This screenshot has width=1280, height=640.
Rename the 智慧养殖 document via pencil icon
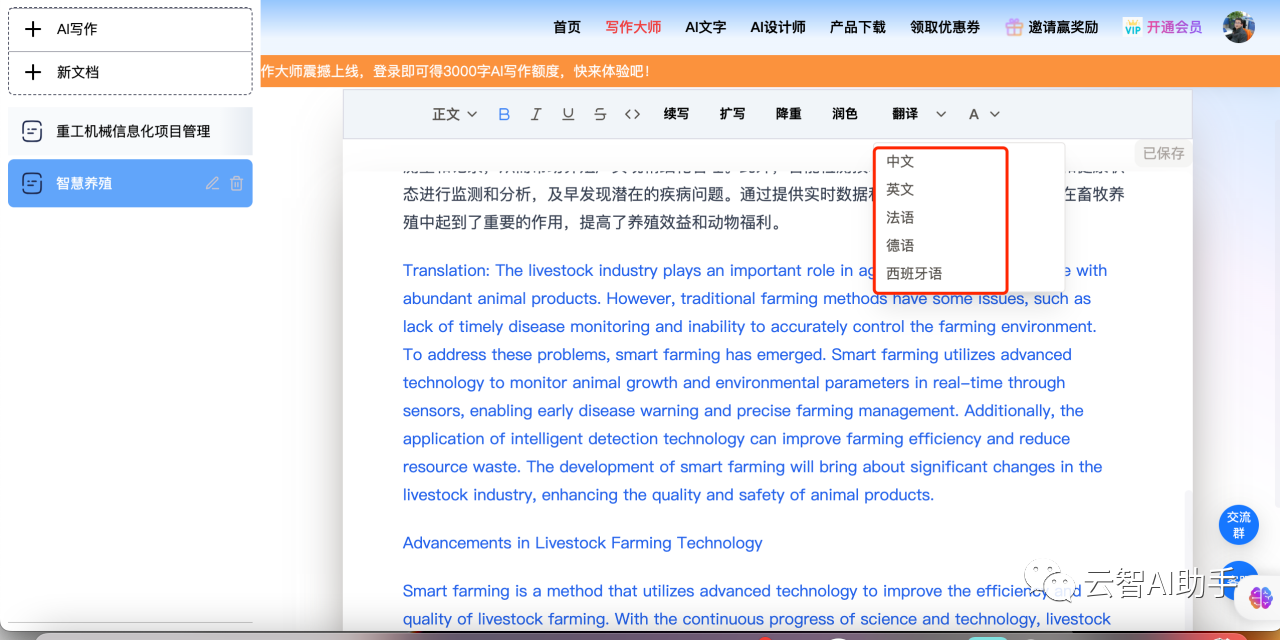click(x=212, y=183)
